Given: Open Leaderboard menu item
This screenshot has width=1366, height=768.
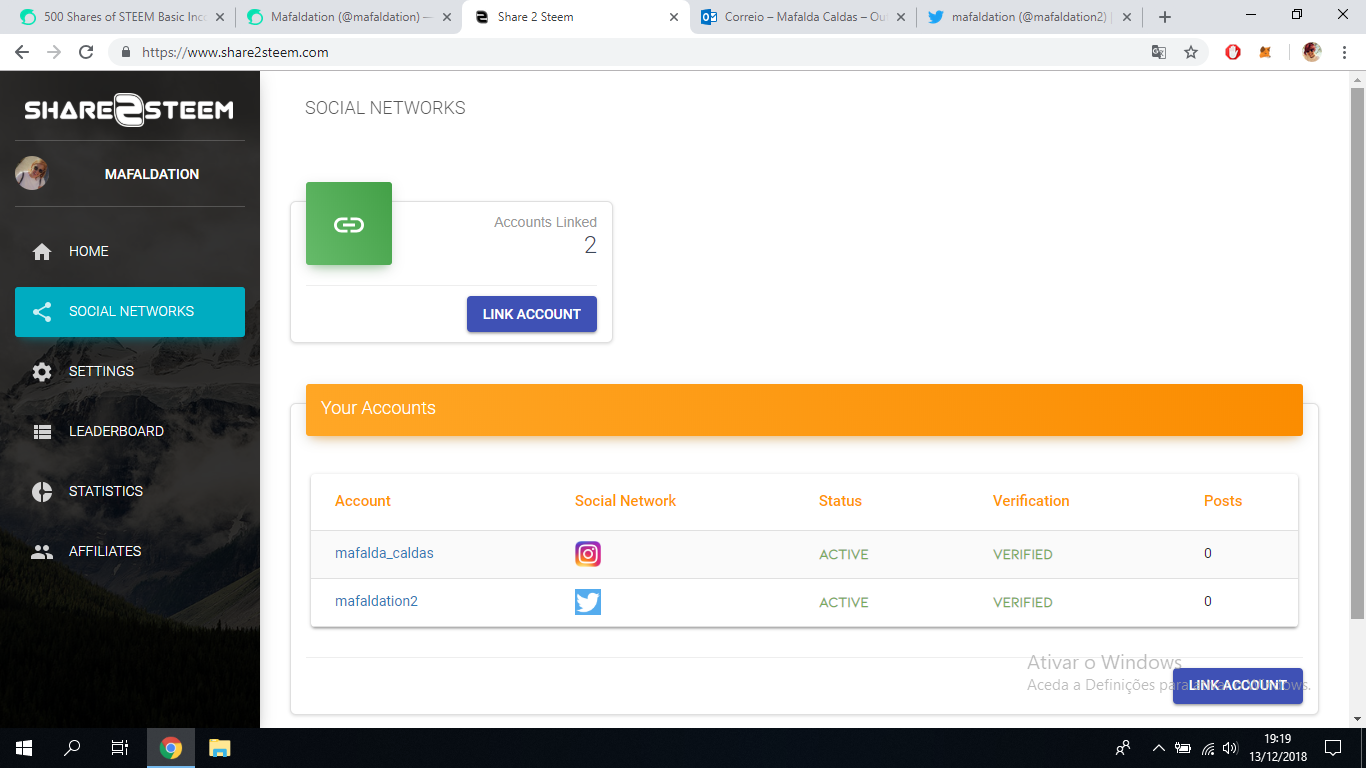Looking at the screenshot, I should (x=130, y=432).
